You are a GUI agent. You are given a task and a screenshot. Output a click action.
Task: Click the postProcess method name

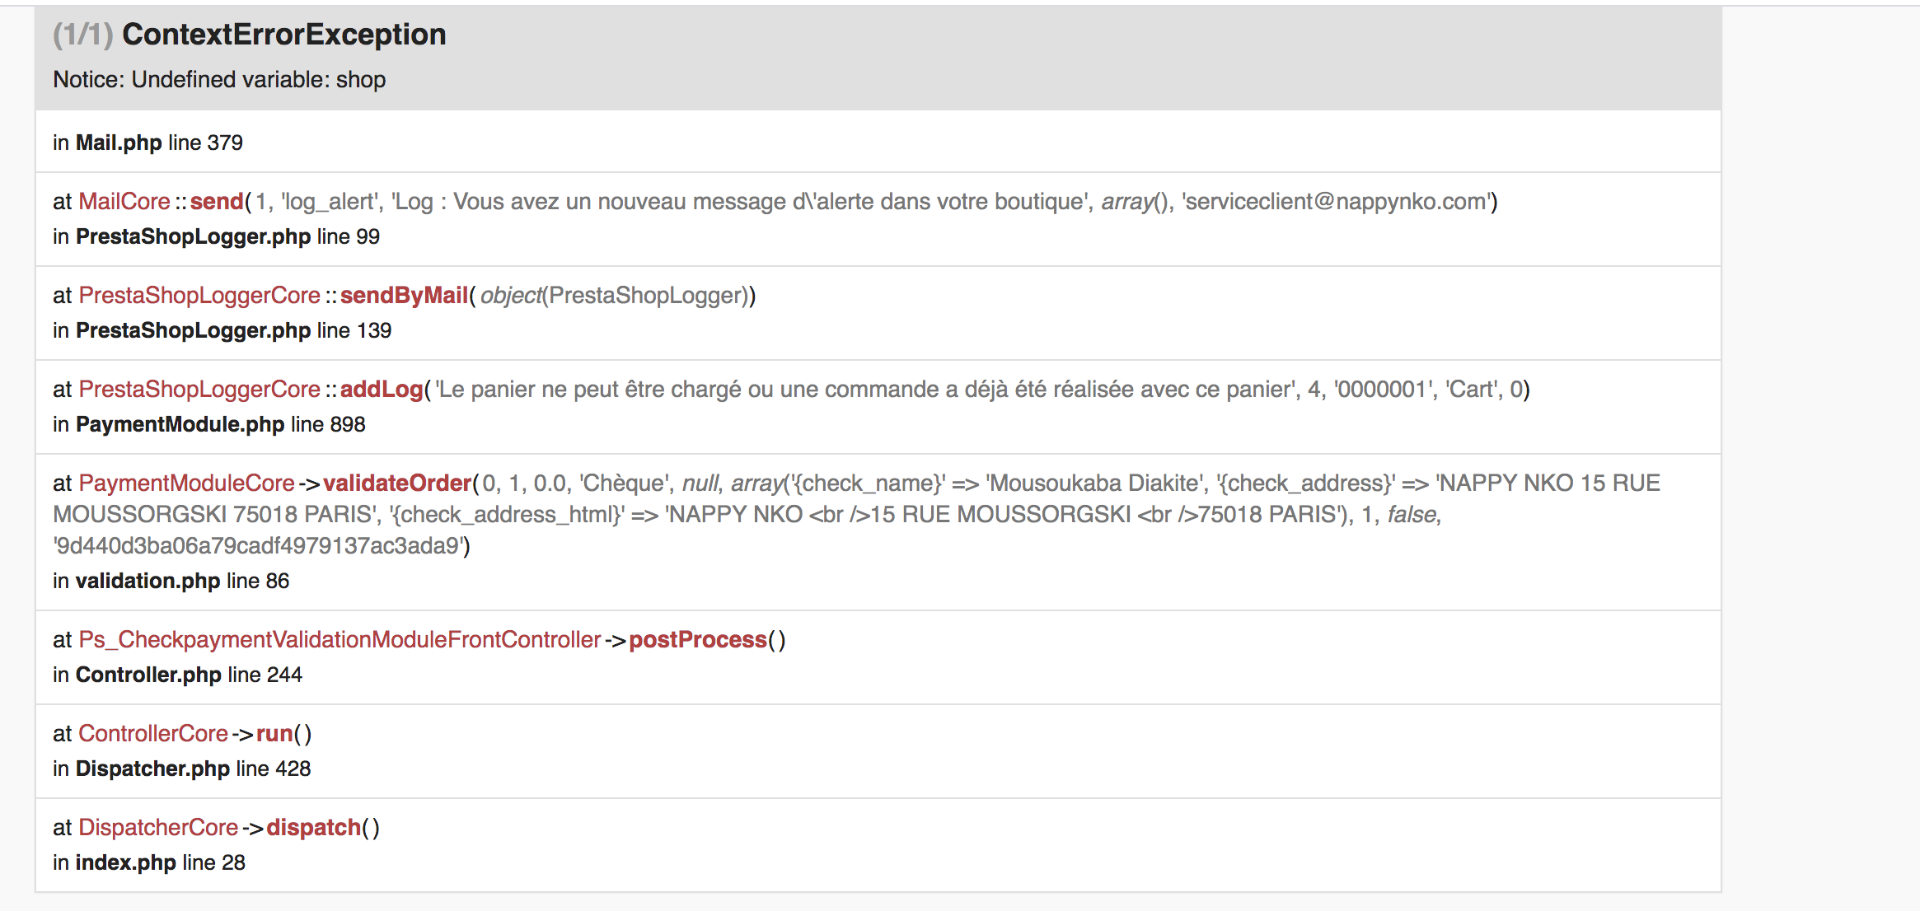[x=697, y=640]
